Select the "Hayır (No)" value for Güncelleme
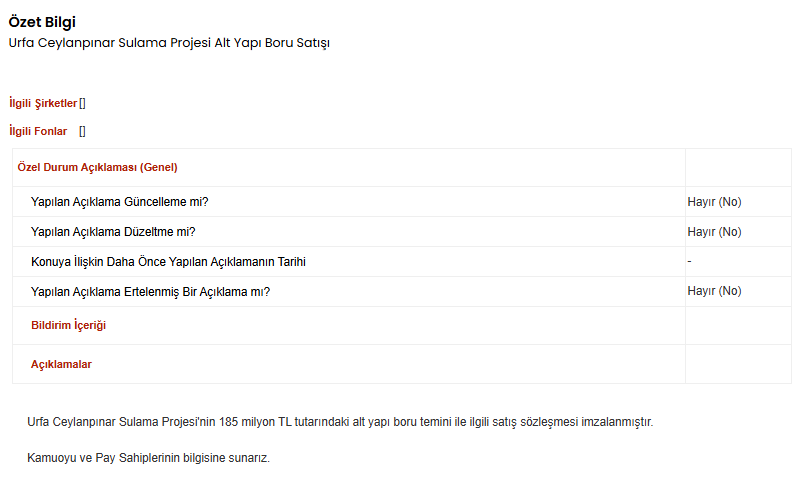 (x=714, y=202)
